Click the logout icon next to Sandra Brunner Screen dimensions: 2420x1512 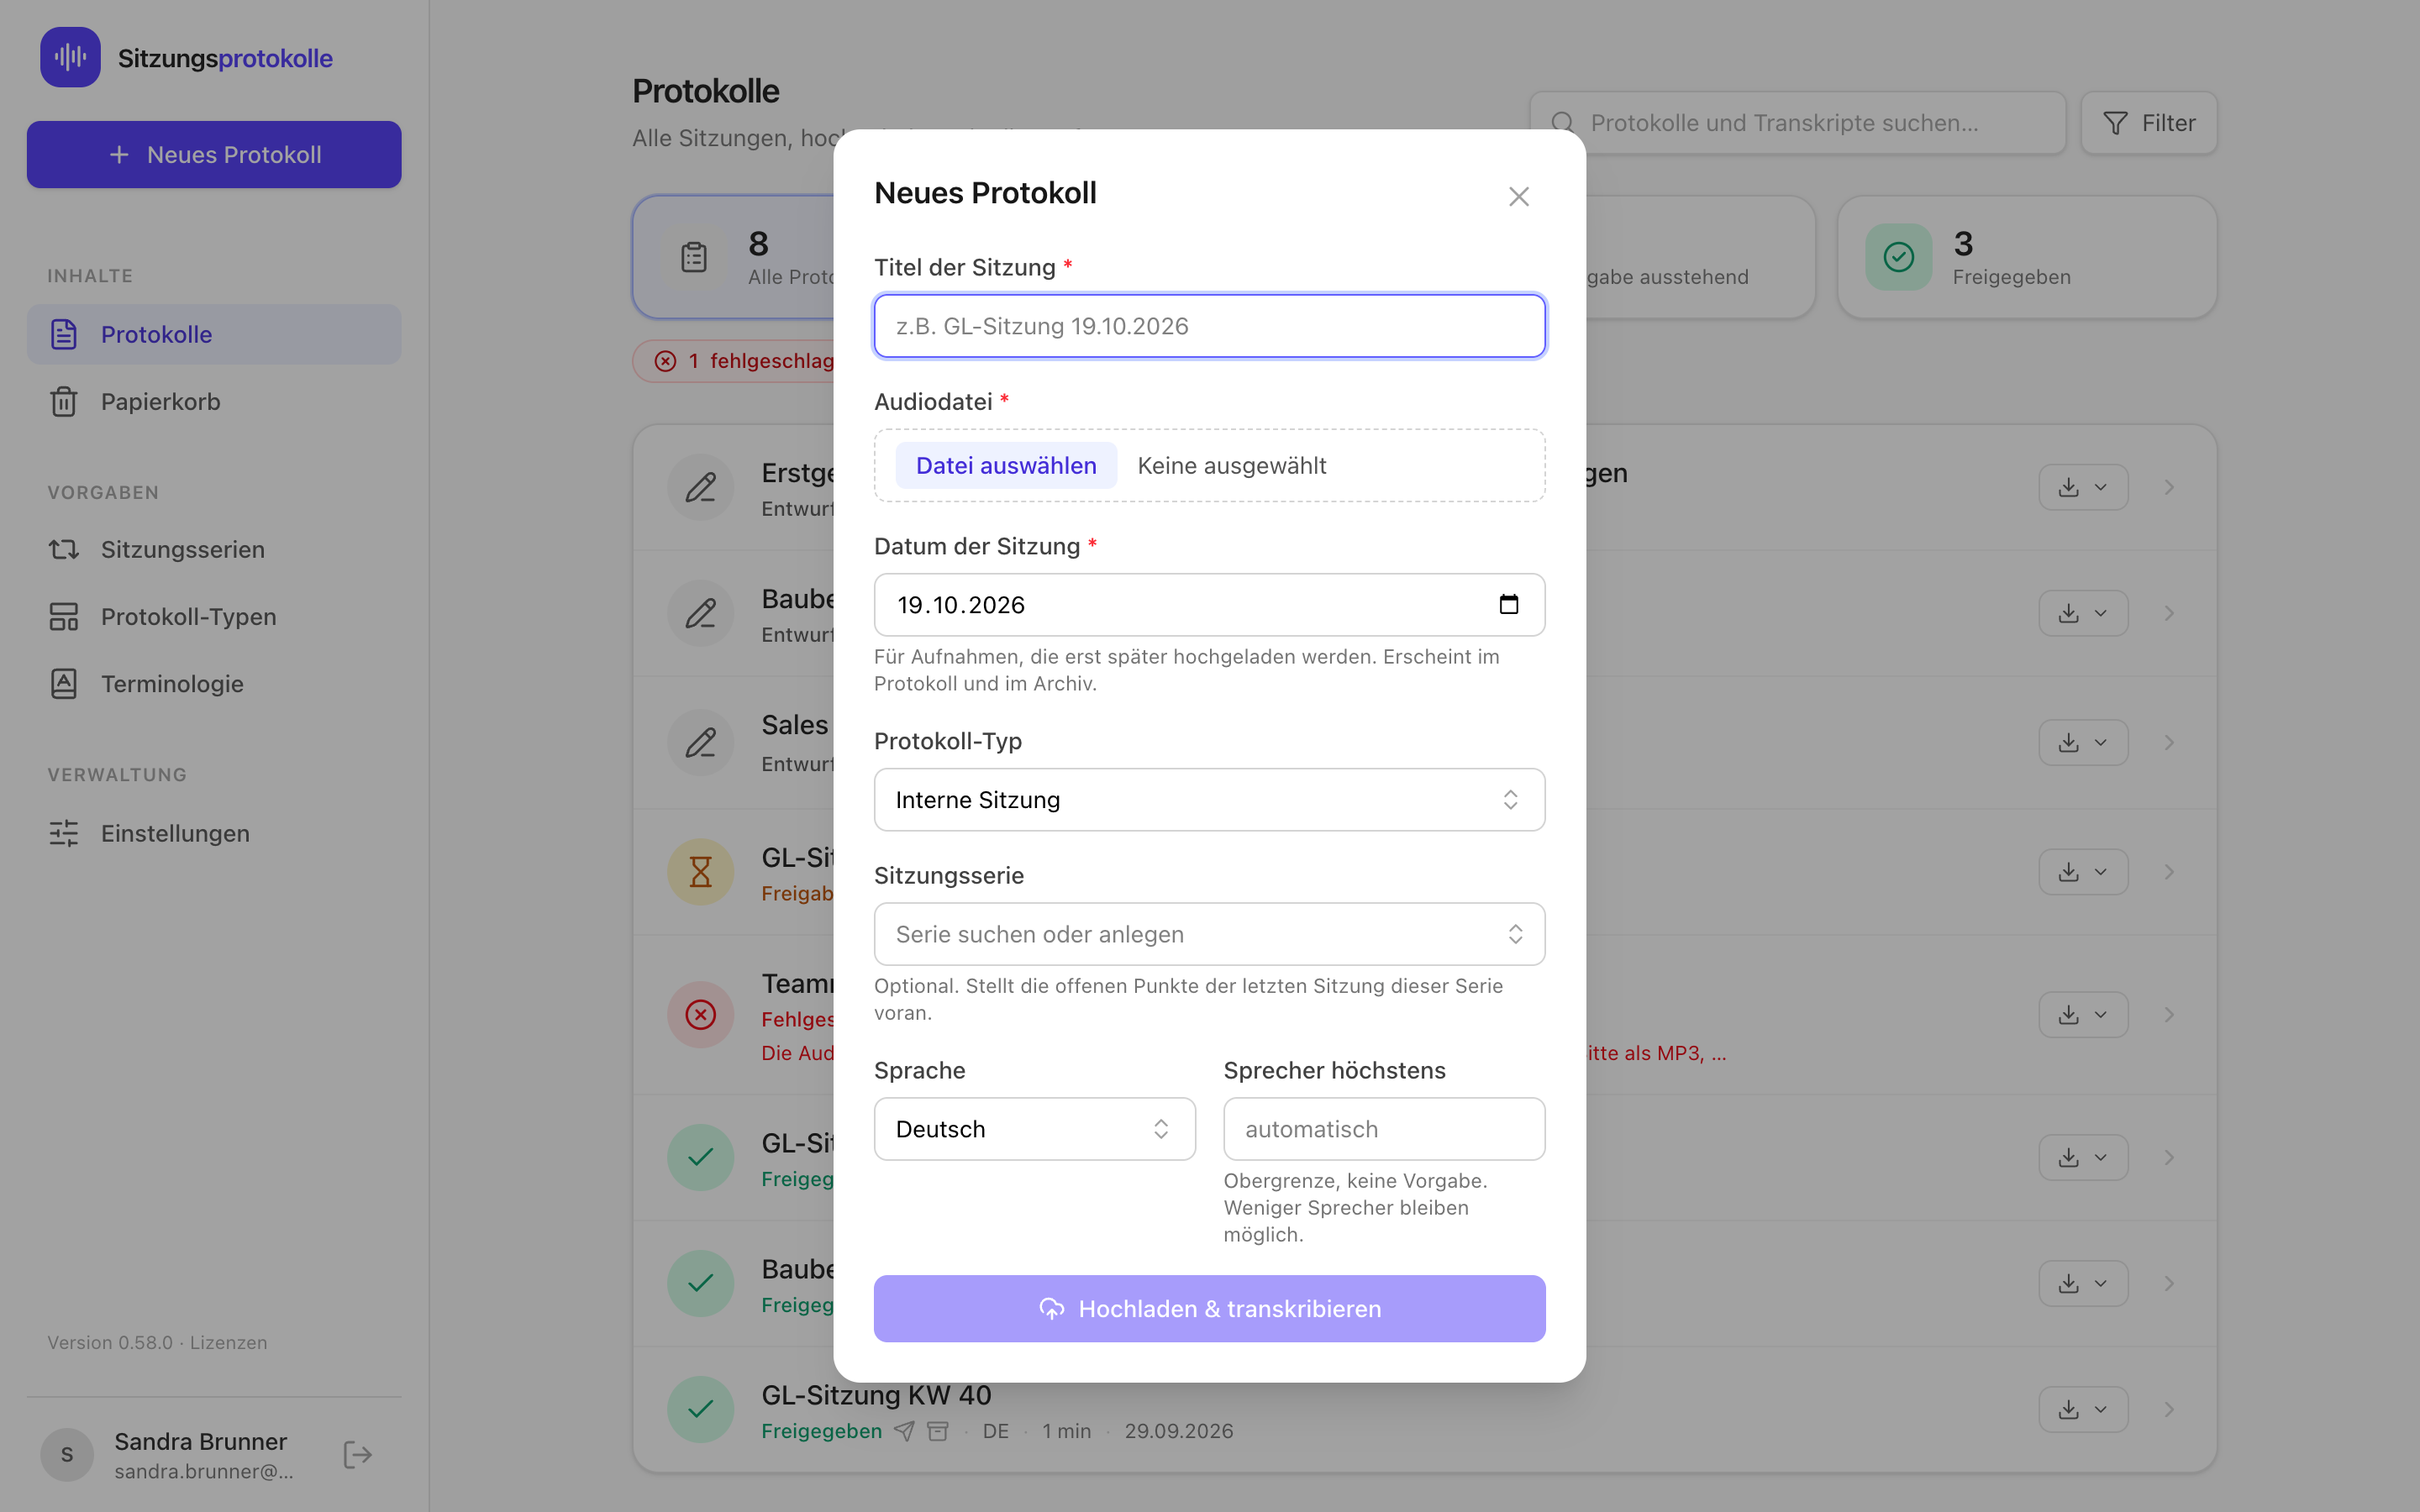click(x=357, y=1454)
